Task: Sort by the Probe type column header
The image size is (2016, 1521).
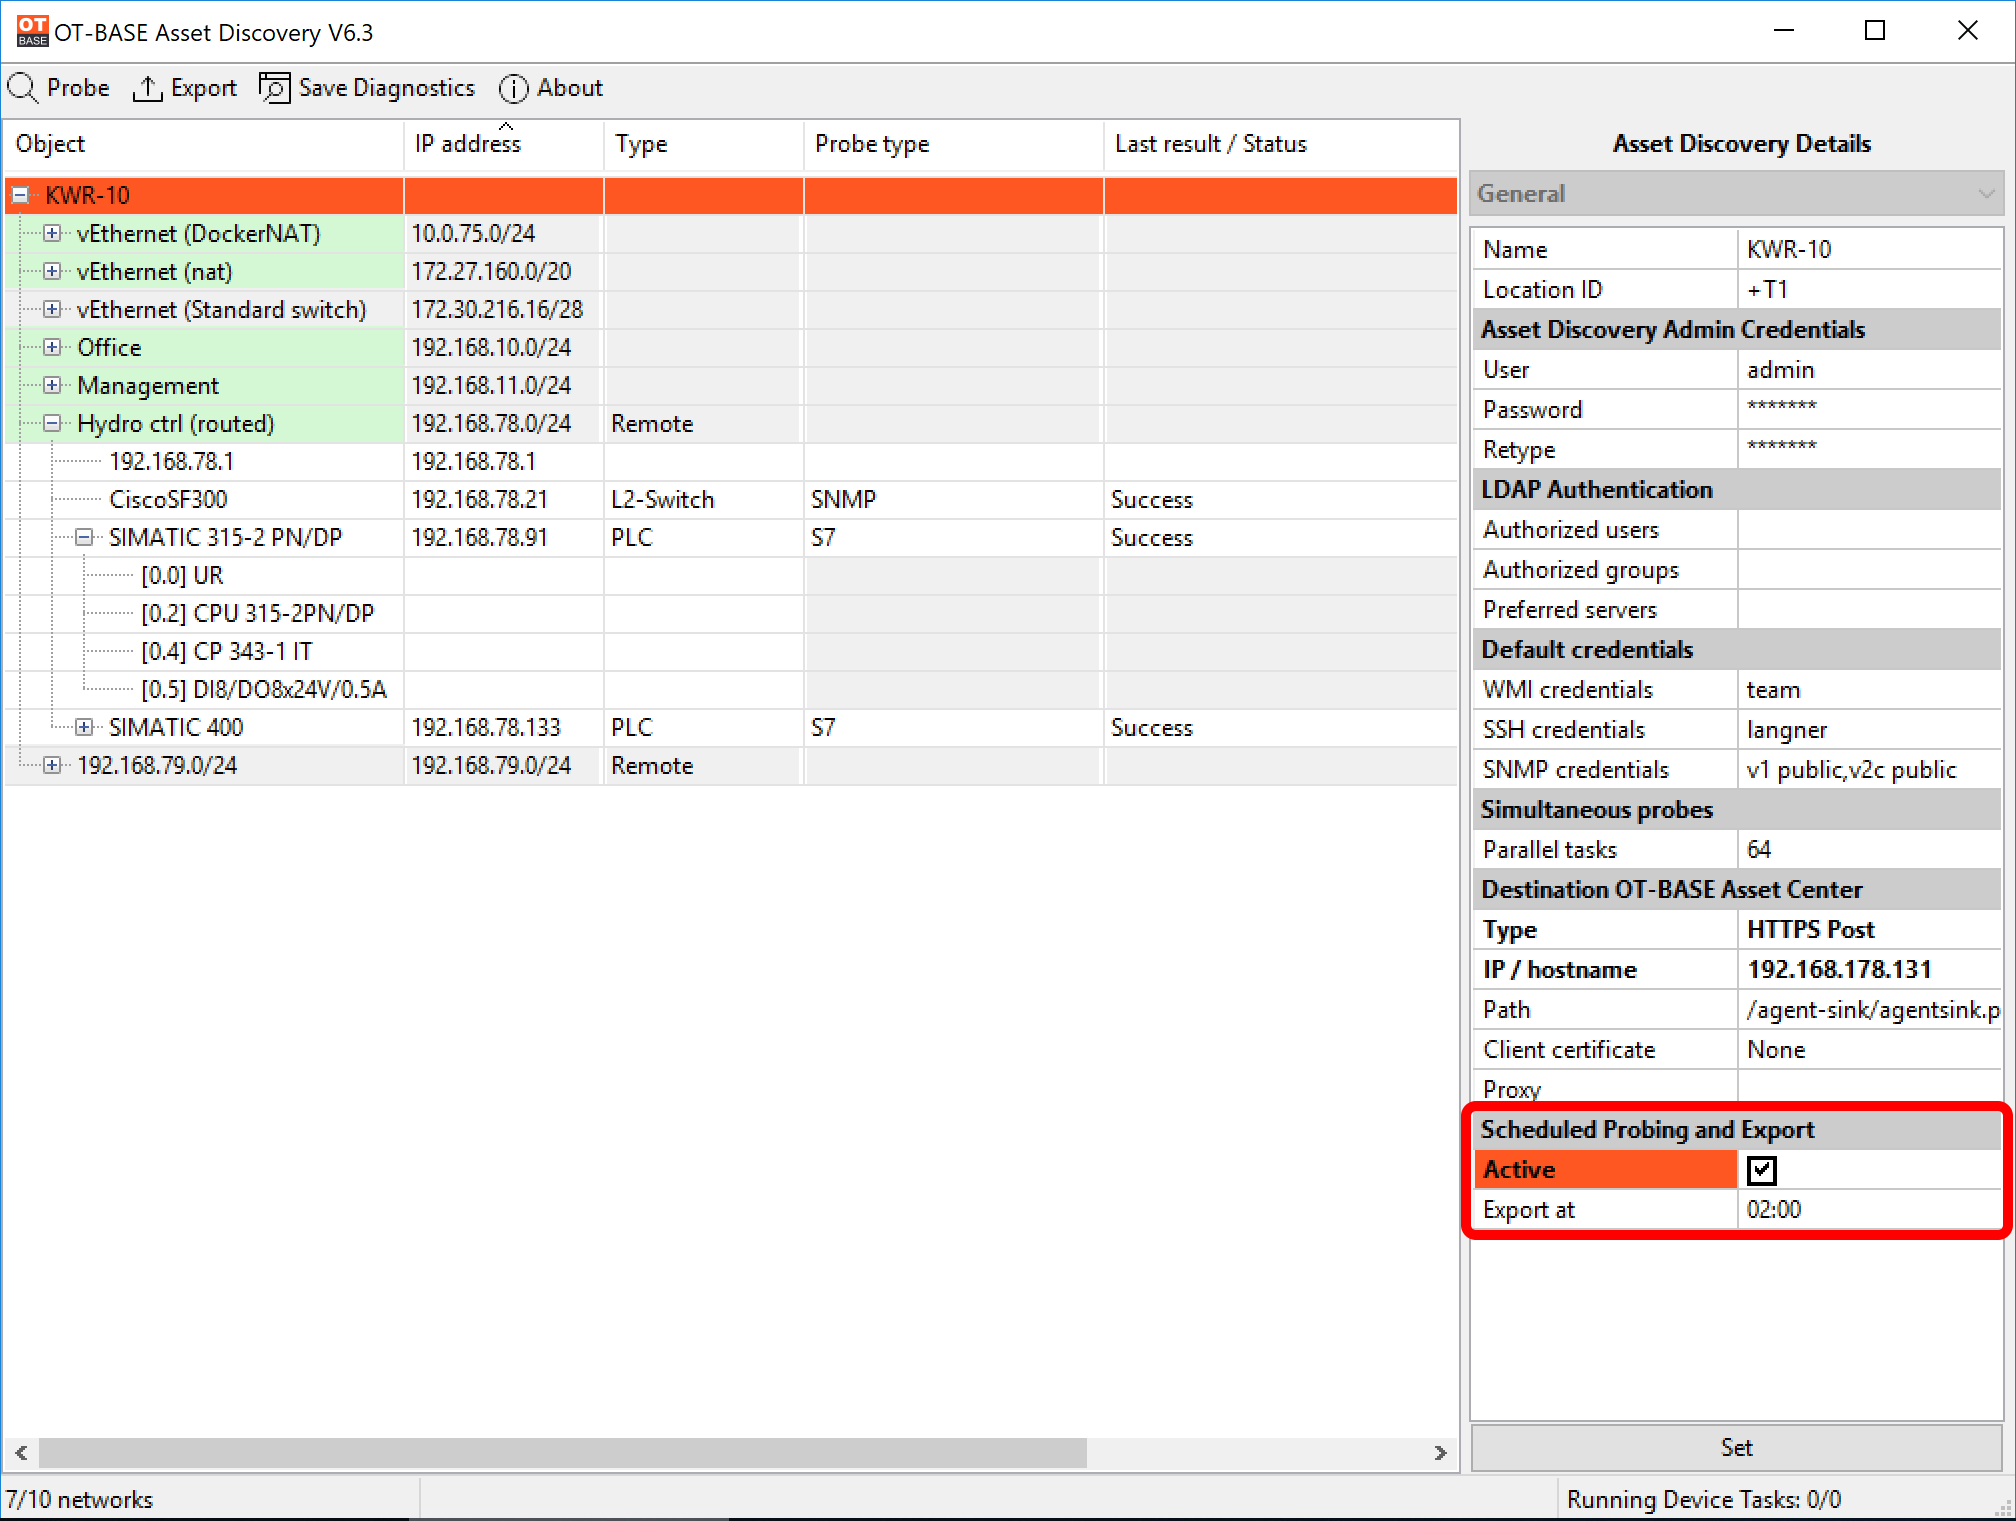Action: [954, 144]
